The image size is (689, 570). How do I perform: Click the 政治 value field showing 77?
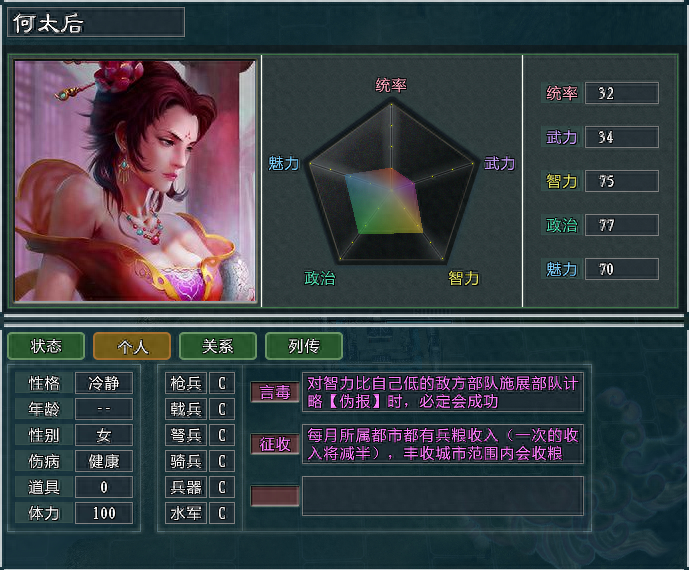622,225
